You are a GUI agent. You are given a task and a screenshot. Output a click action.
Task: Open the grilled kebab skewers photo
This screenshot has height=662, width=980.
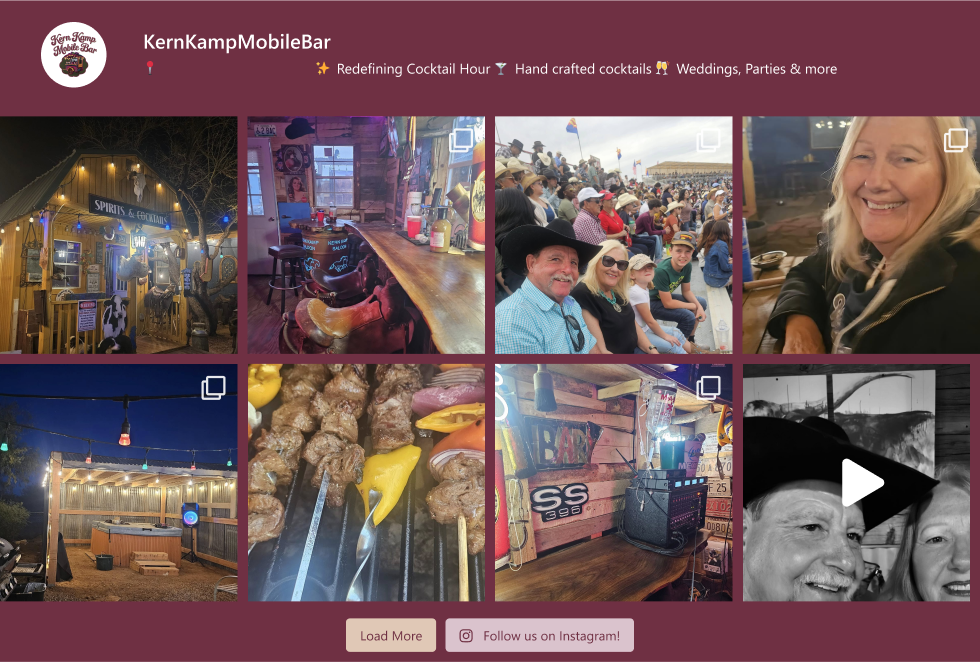point(366,483)
